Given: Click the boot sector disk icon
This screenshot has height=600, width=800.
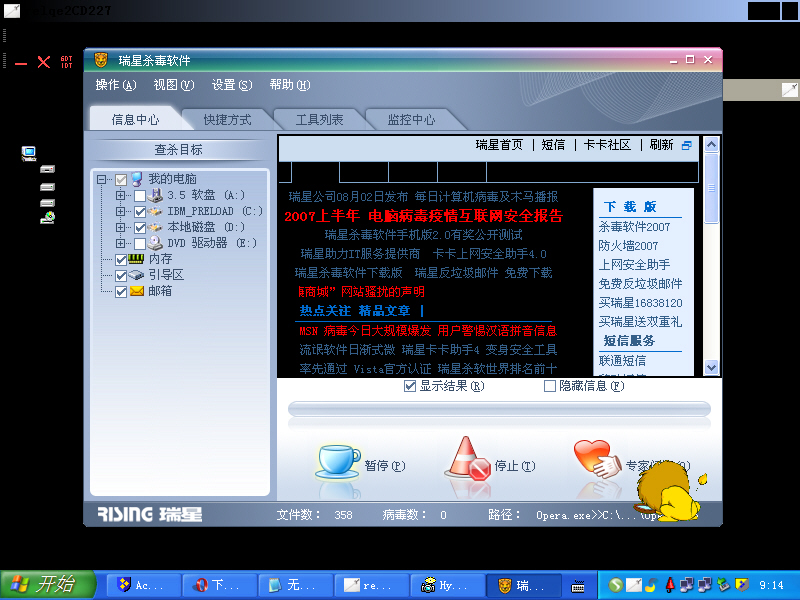Looking at the screenshot, I should [136, 274].
